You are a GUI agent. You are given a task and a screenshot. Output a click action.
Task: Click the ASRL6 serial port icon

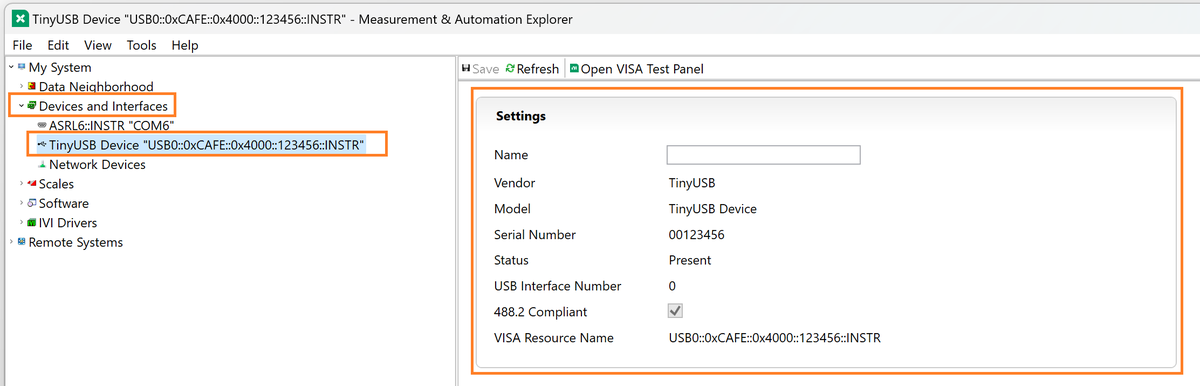click(x=42, y=126)
